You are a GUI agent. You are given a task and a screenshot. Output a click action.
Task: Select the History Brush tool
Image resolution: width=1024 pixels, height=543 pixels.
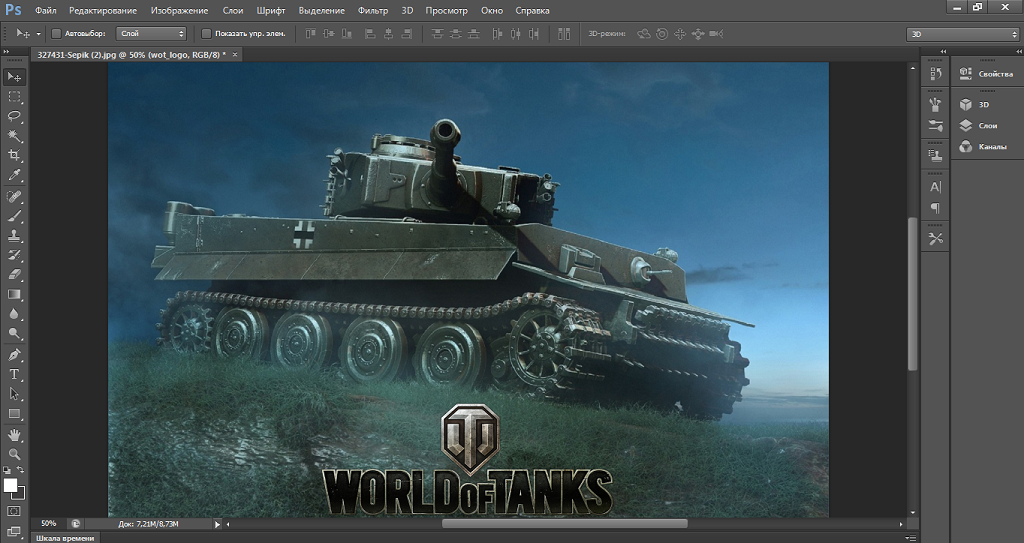click(14, 255)
